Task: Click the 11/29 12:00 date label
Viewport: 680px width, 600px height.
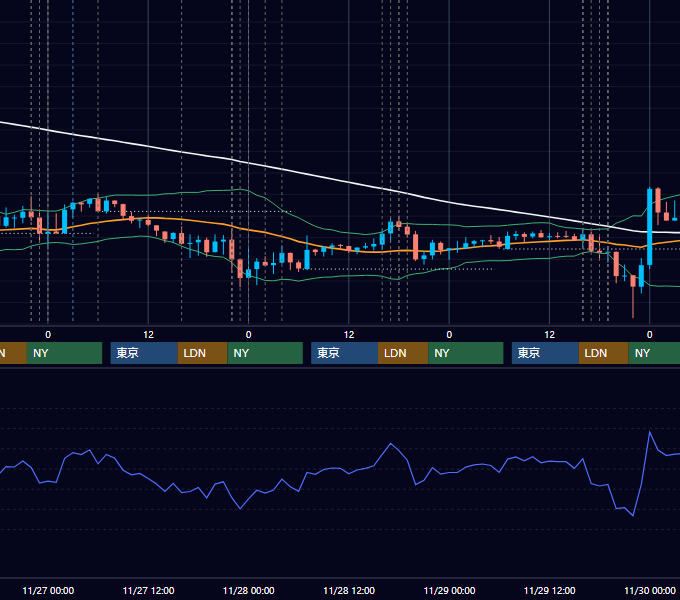Action: 549,590
